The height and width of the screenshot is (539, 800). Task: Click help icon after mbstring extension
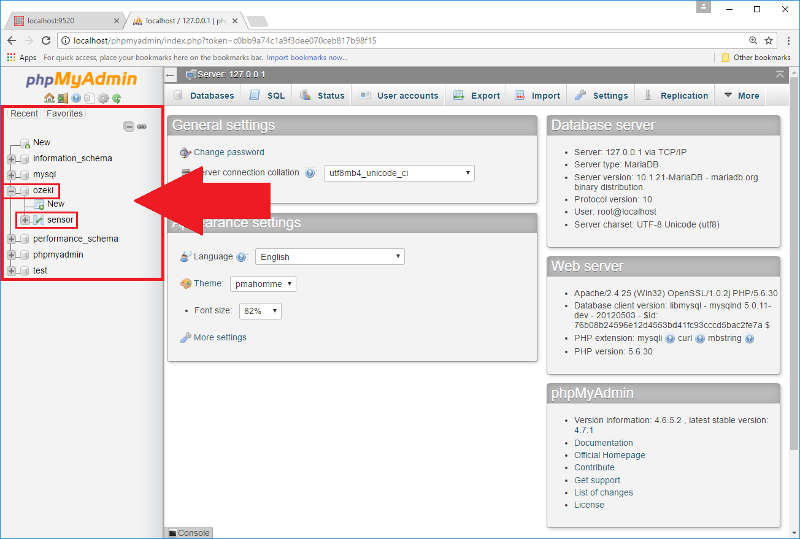tap(749, 338)
